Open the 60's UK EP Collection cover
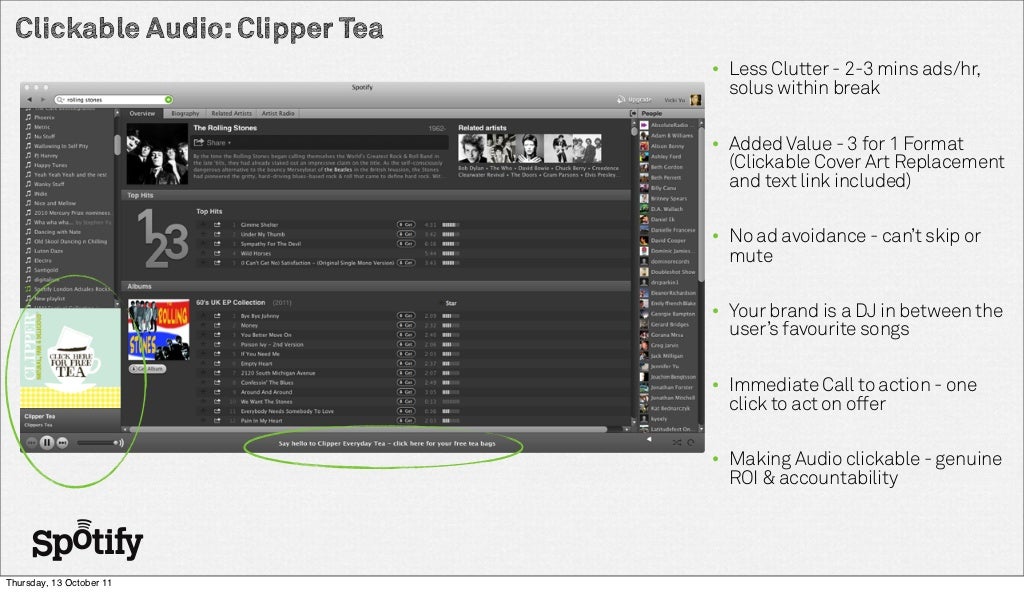This screenshot has height=592, width=1024. click(159, 329)
